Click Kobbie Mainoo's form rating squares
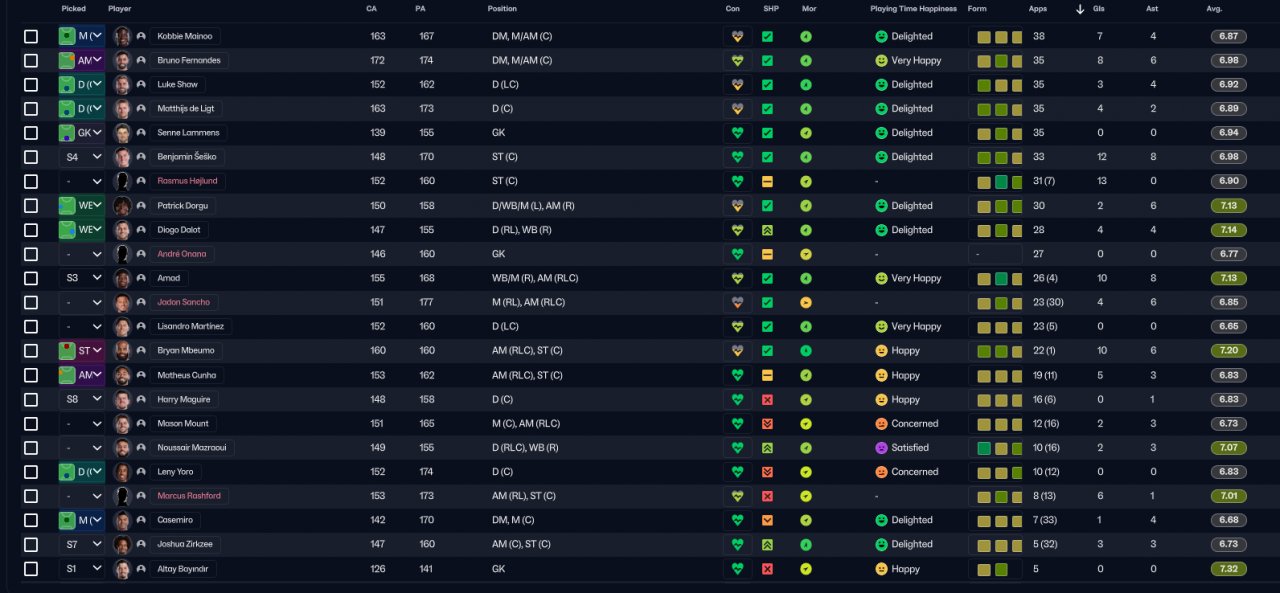 (995, 36)
